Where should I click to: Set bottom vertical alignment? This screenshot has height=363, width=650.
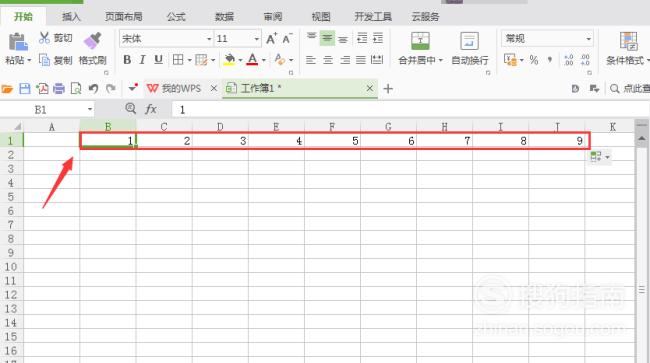tap(343, 39)
